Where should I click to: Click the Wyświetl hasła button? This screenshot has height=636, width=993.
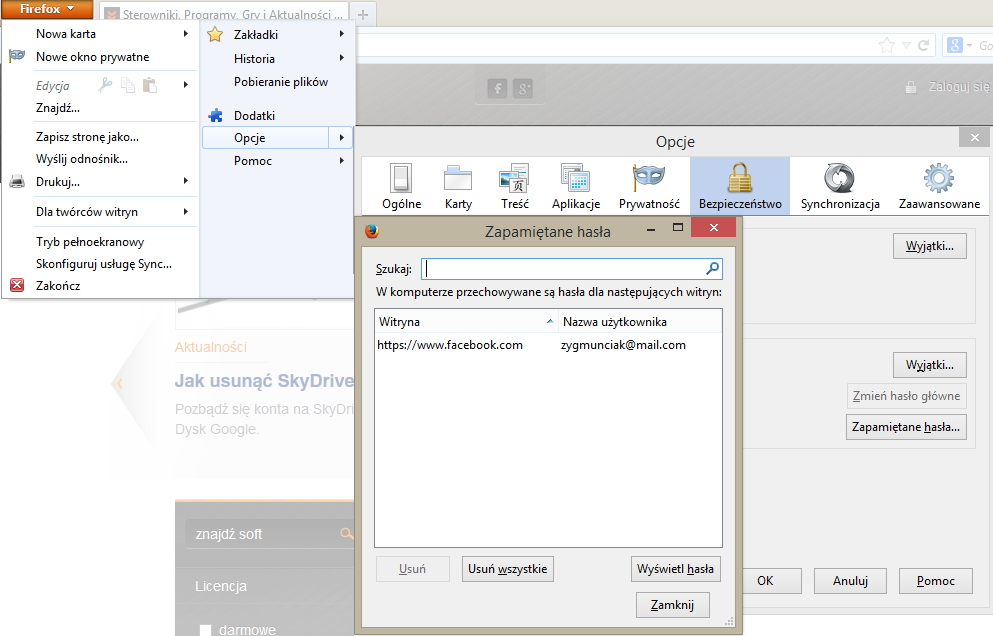[x=675, y=569]
